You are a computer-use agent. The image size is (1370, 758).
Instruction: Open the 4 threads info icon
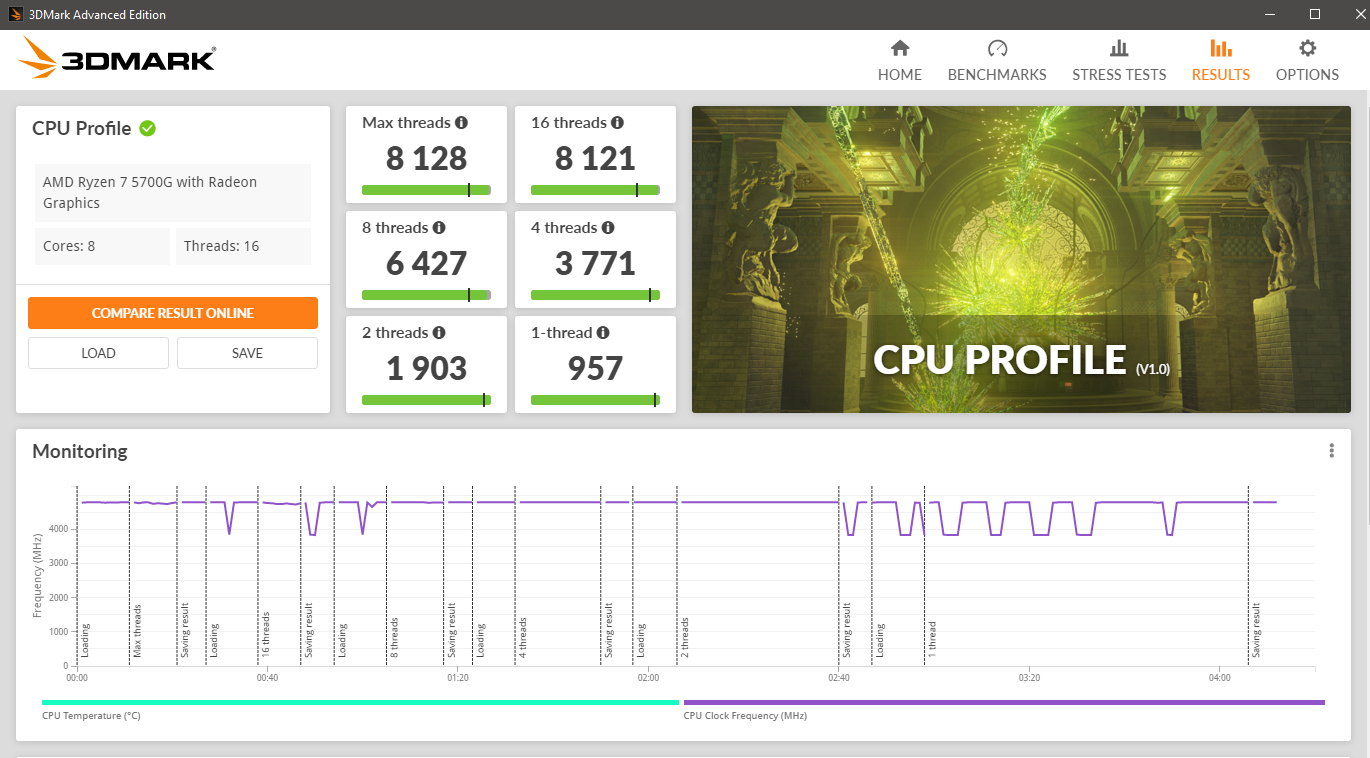(607, 228)
